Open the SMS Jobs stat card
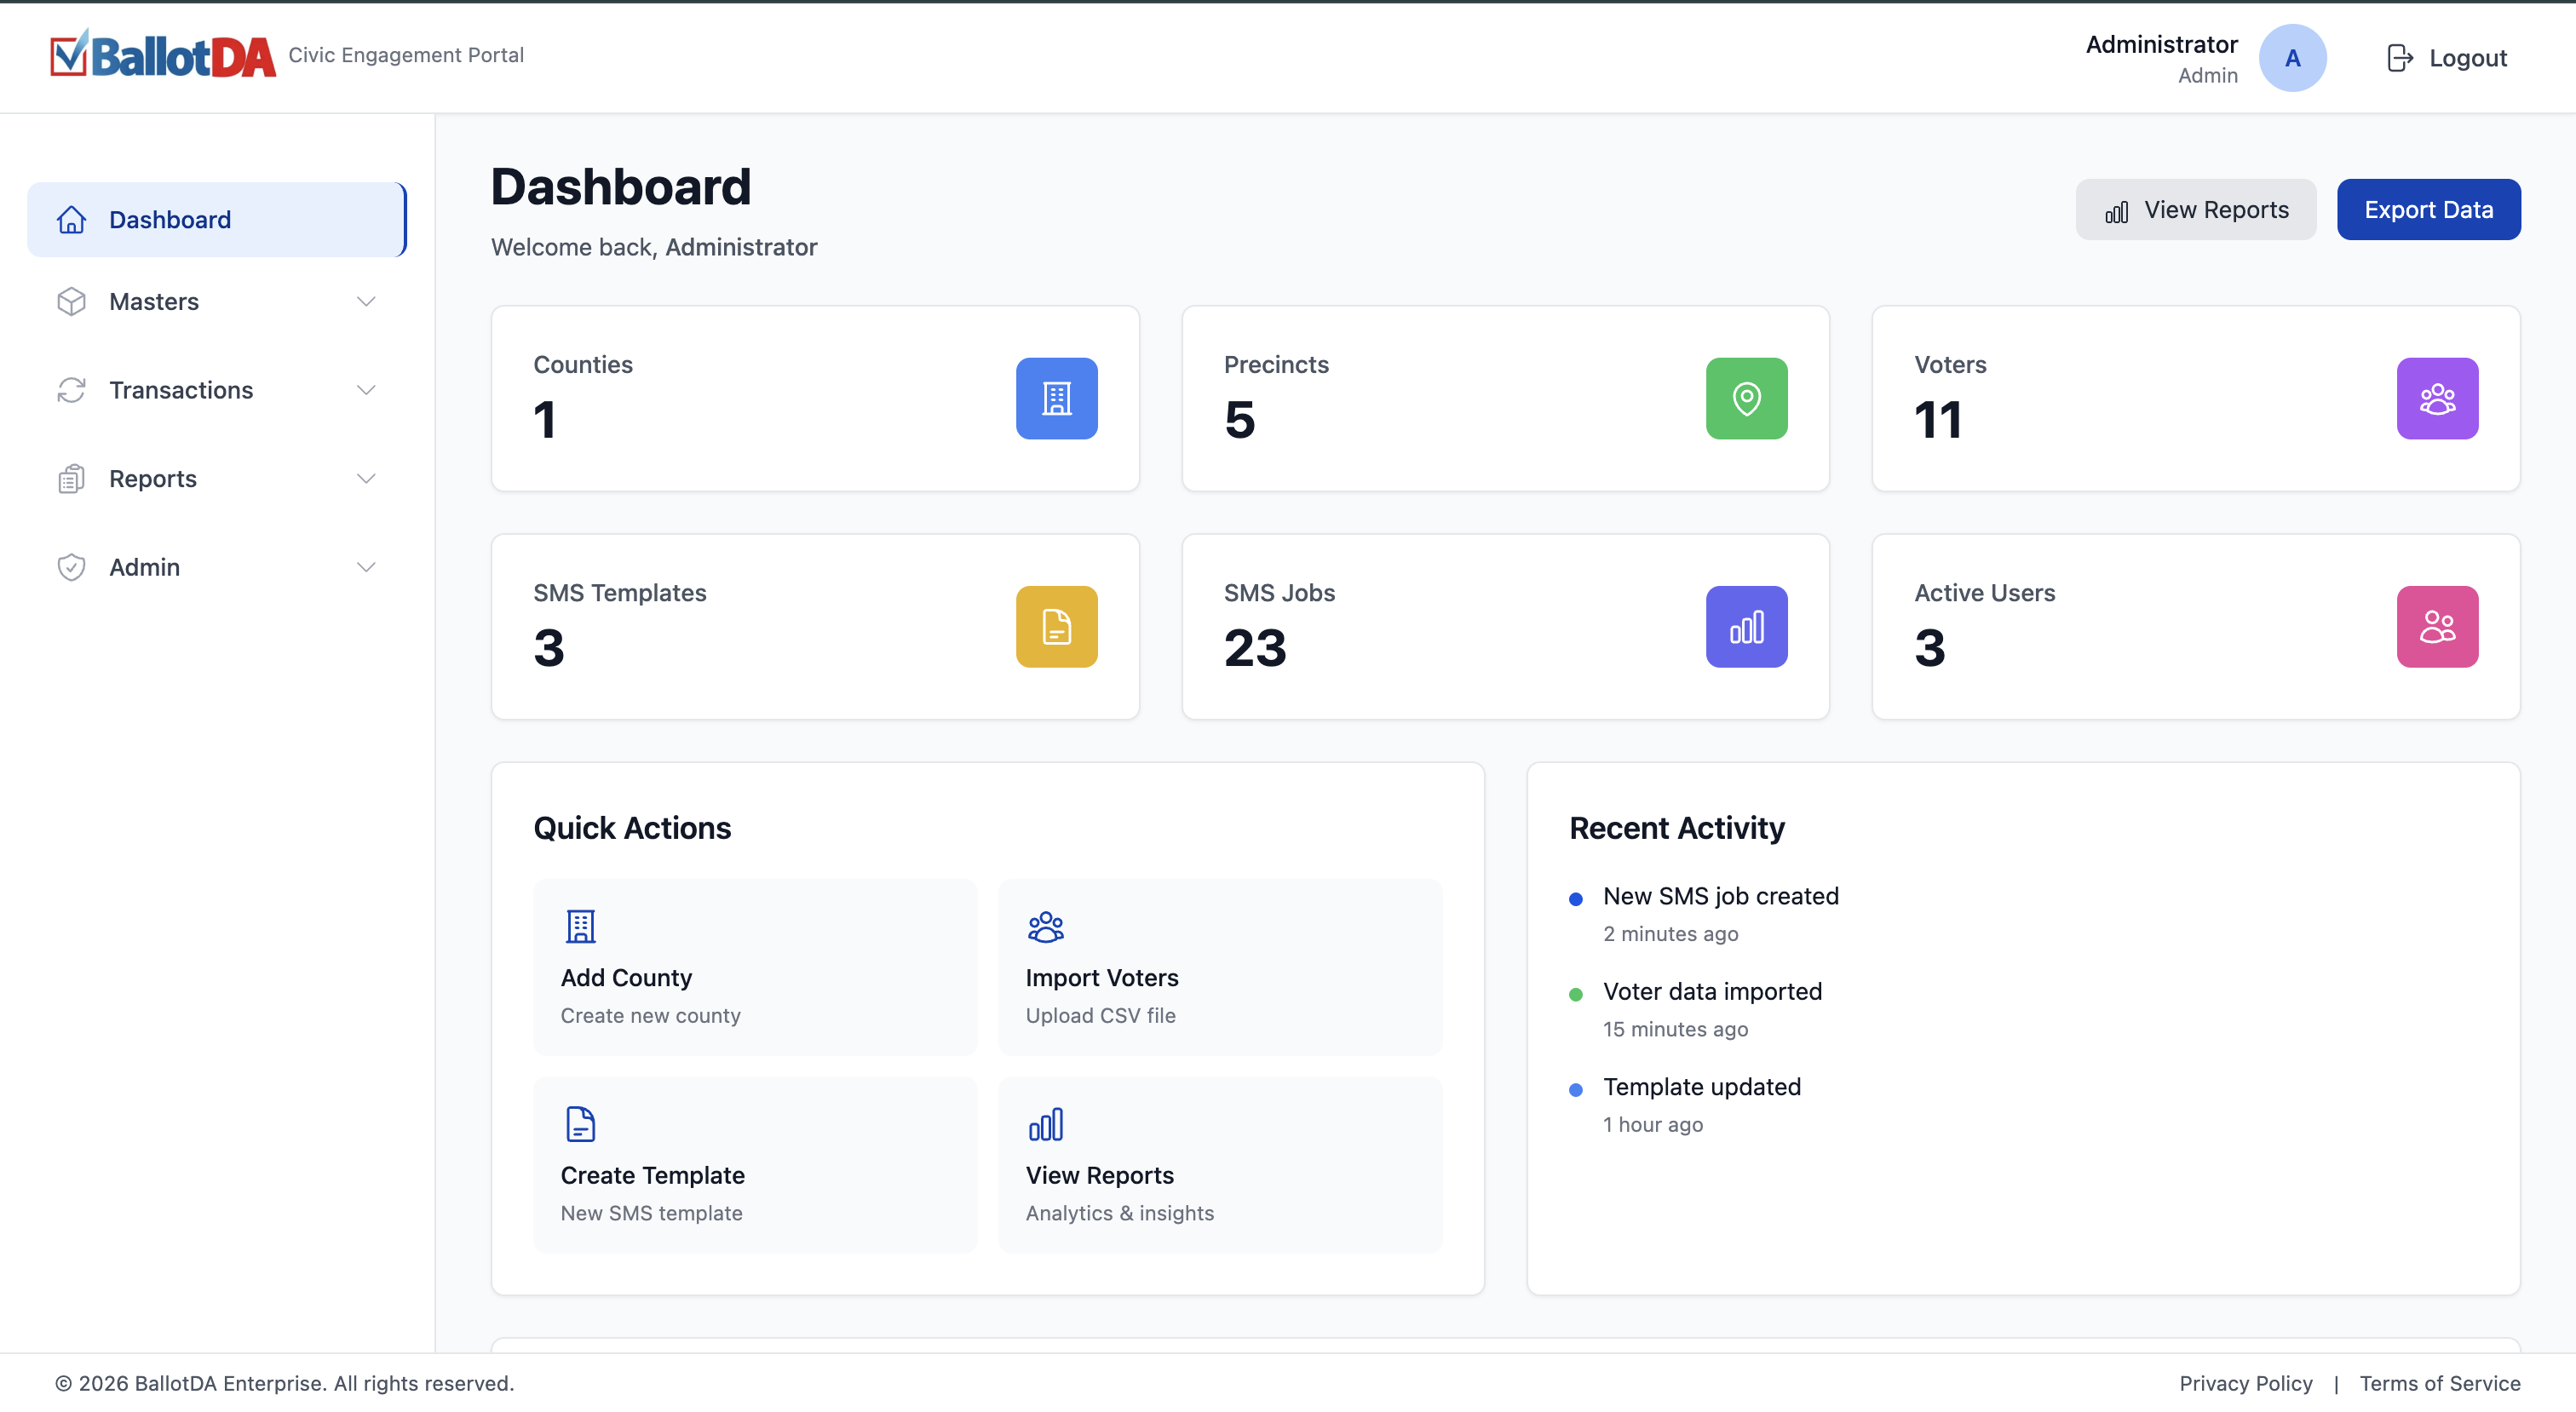This screenshot has width=2576, height=1412. click(x=1505, y=627)
